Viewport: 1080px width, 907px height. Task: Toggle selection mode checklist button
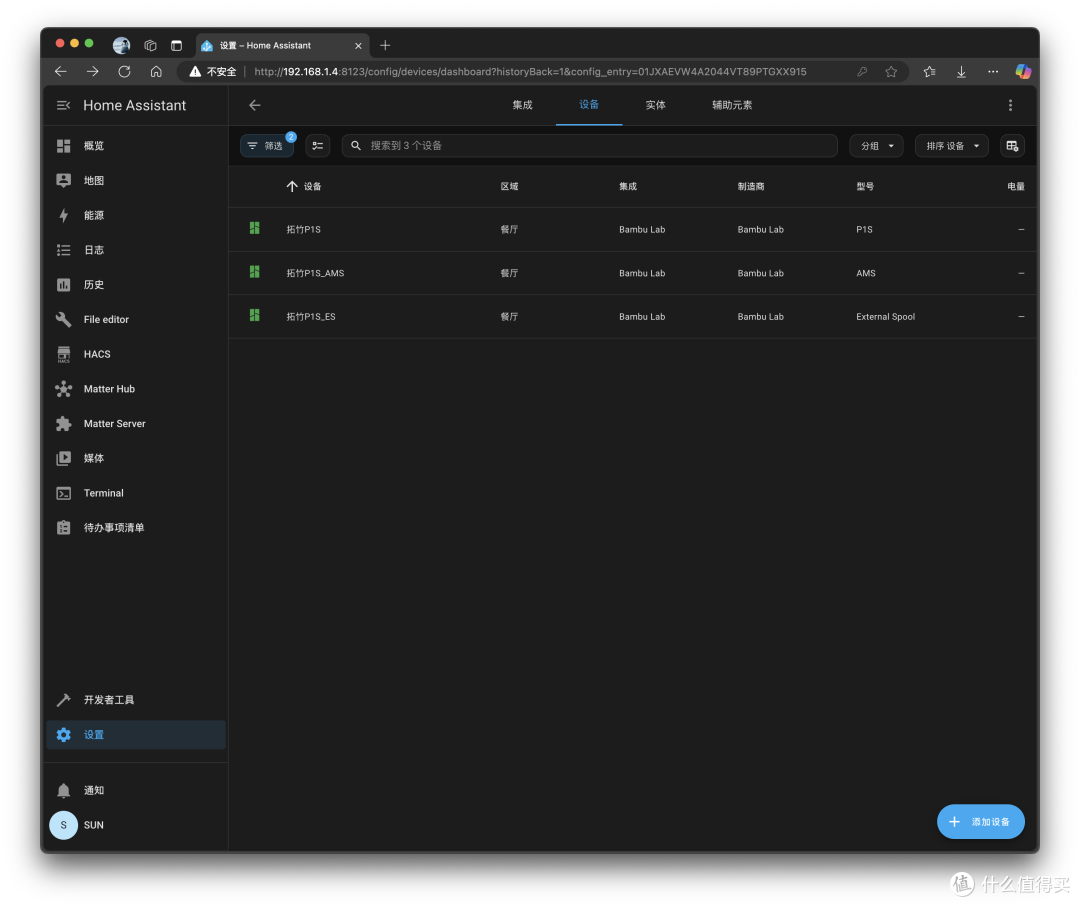(x=318, y=146)
